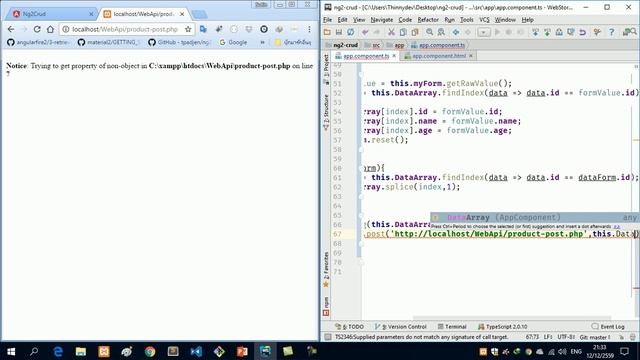Click ng2-crud breadcrumb in navigation bar
The image size is (640, 360).
tap(342, 45)
